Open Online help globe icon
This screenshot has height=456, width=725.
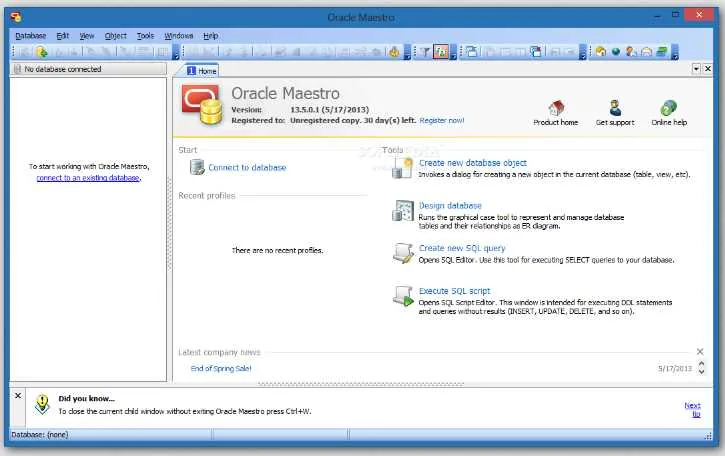(669, 108)
